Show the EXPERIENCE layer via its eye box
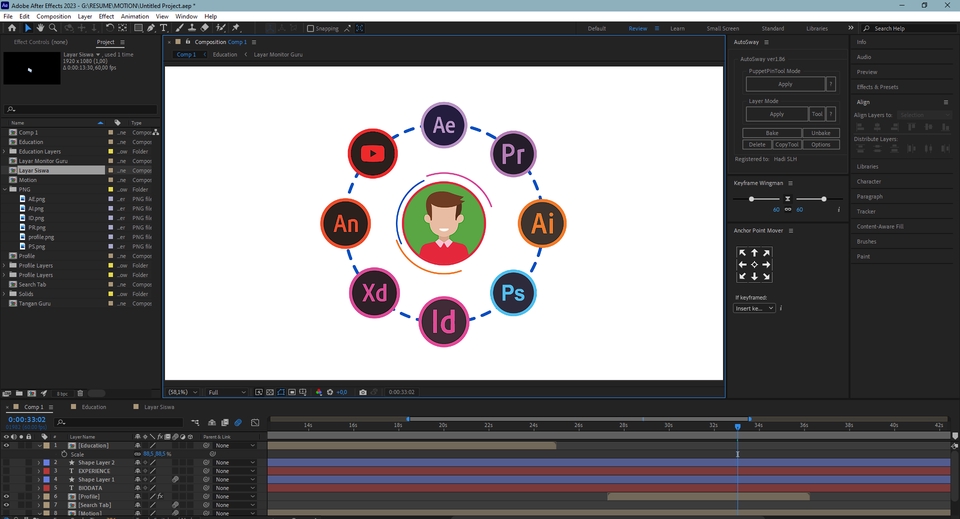This screenshot has width=960, height=519. click(6, 471)
